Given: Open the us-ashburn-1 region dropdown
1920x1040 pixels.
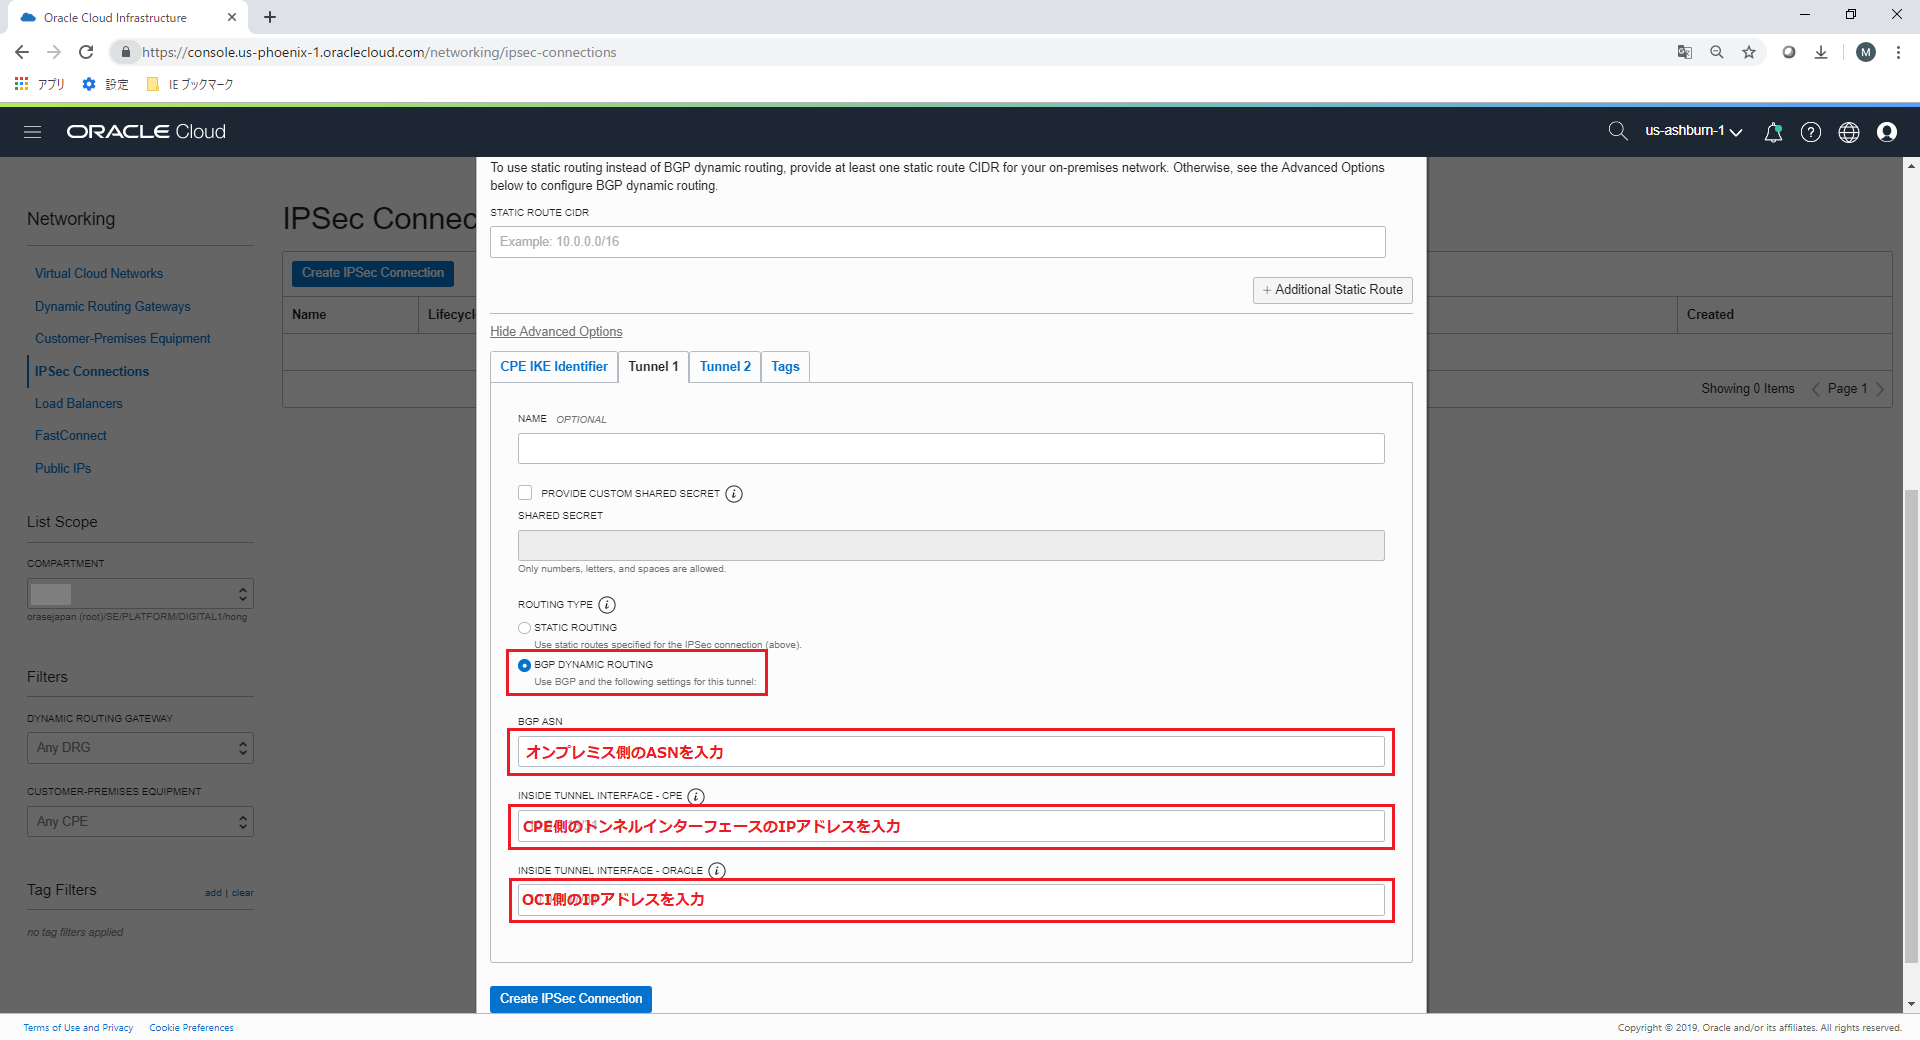Looking at the screenshot, I should [x=1694, y=131].
